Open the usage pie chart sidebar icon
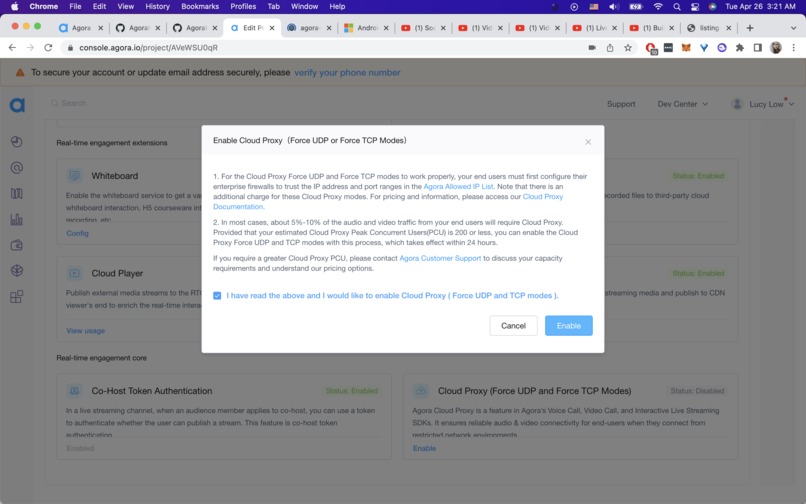 pos(16,141)
